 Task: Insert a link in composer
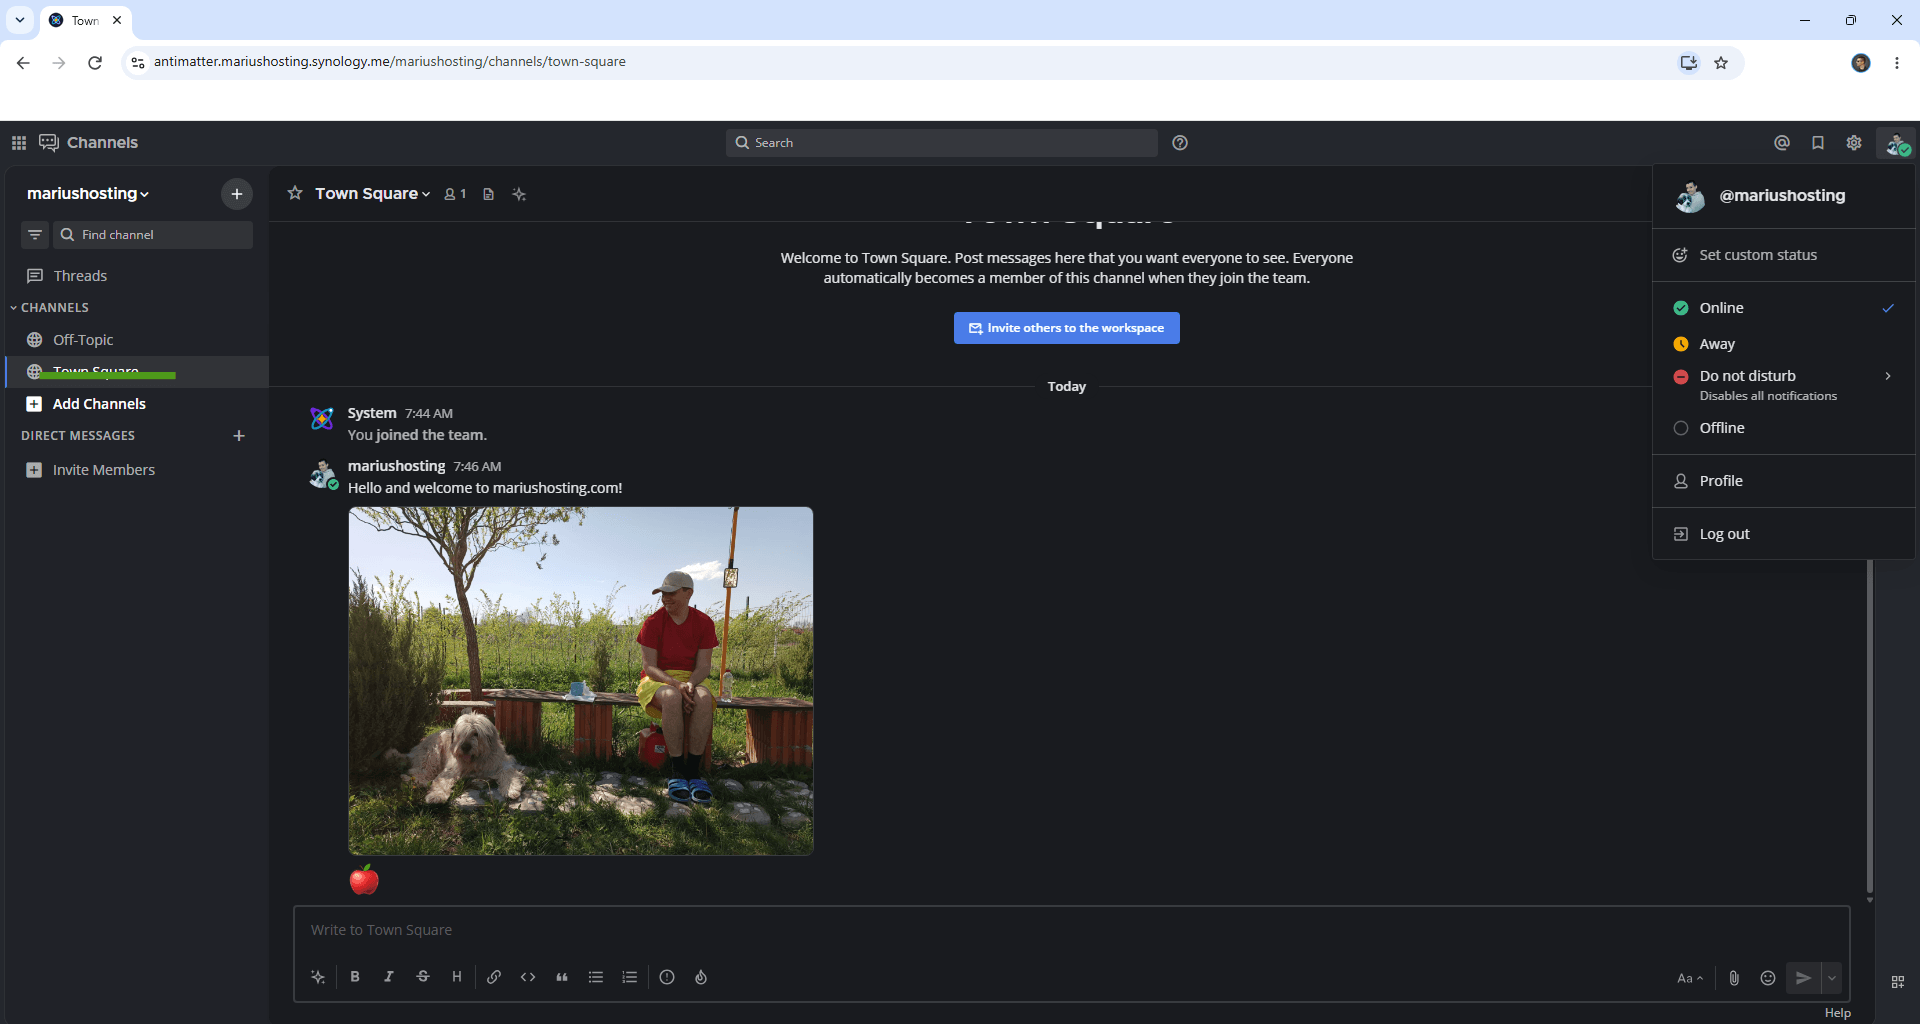coord(494,977)
